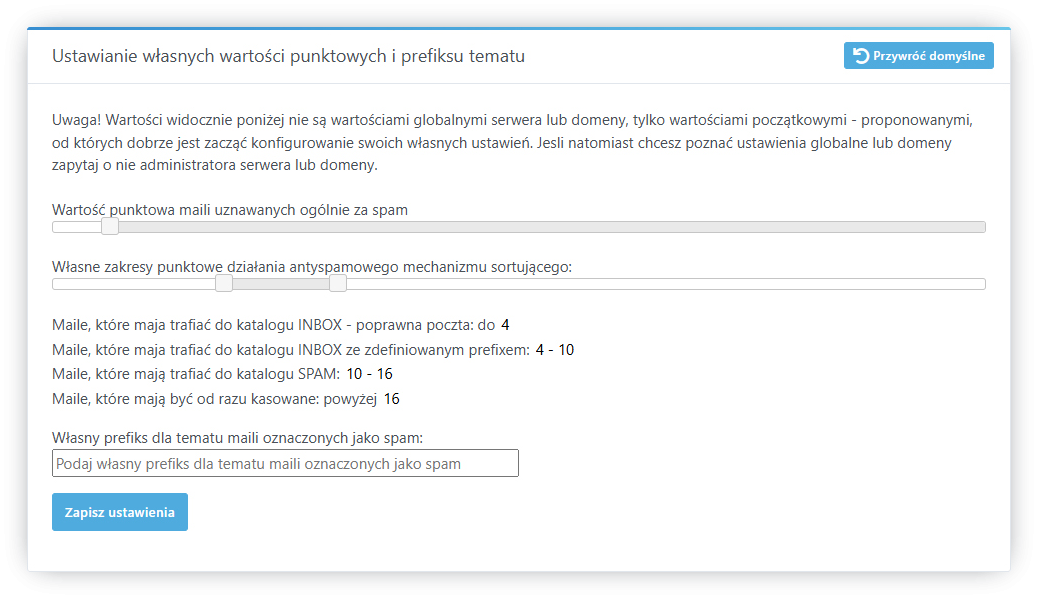The height and width of the screenshot is (599, 1038).
Task: Select the right handle of the range slider
Action: (338, 284)
